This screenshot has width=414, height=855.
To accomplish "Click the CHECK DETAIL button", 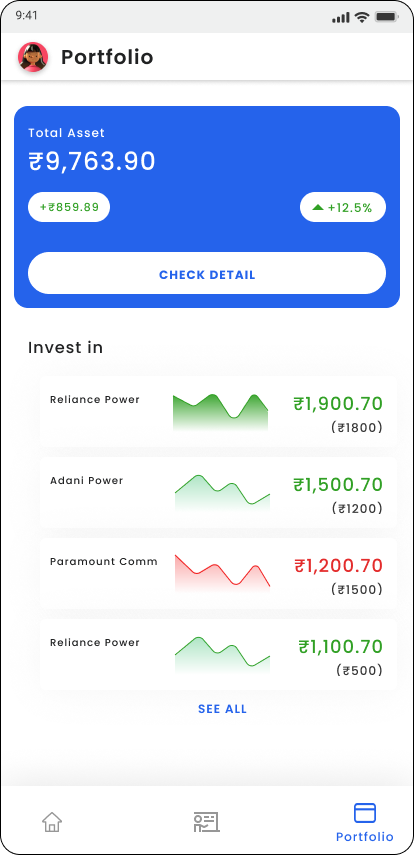I will tap(207, 273).
